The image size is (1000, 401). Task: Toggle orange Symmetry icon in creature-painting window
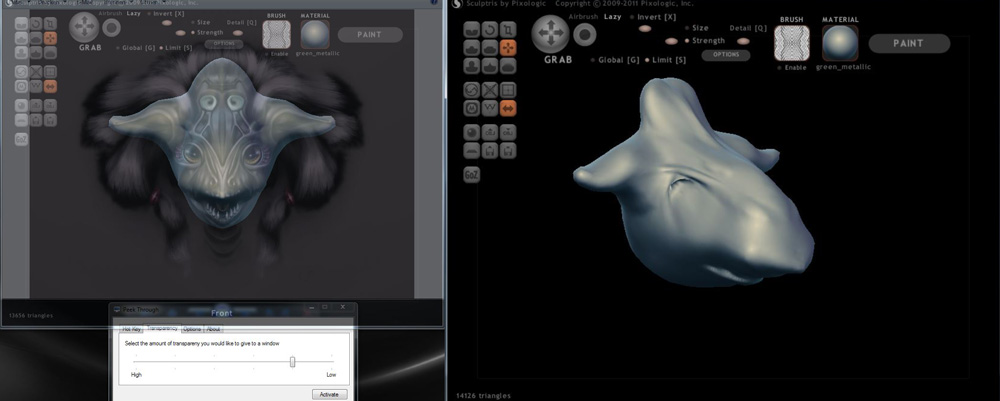click(x=50, y=86)
